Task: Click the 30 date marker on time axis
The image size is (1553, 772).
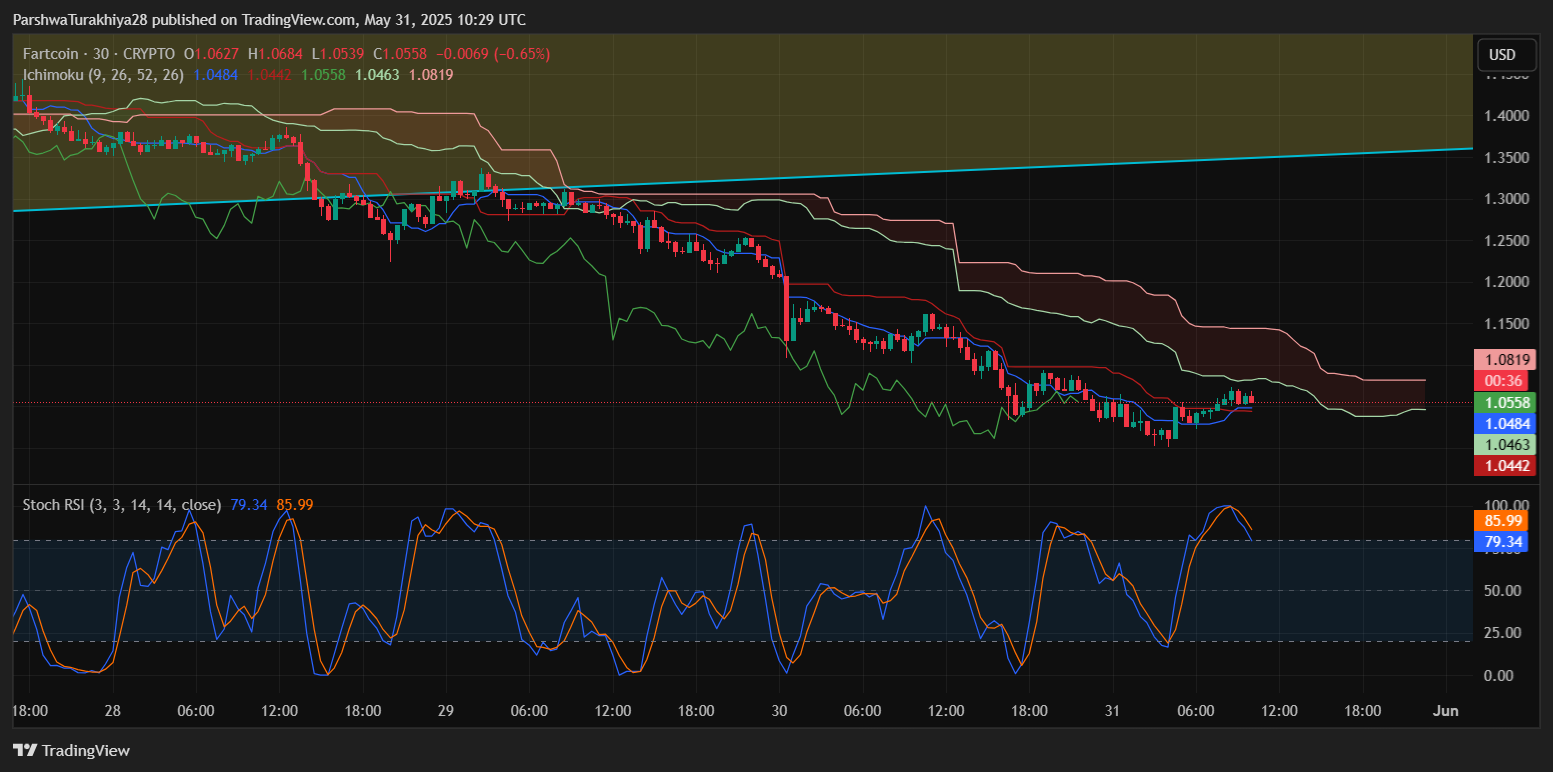Action: (x=780, y=710)
